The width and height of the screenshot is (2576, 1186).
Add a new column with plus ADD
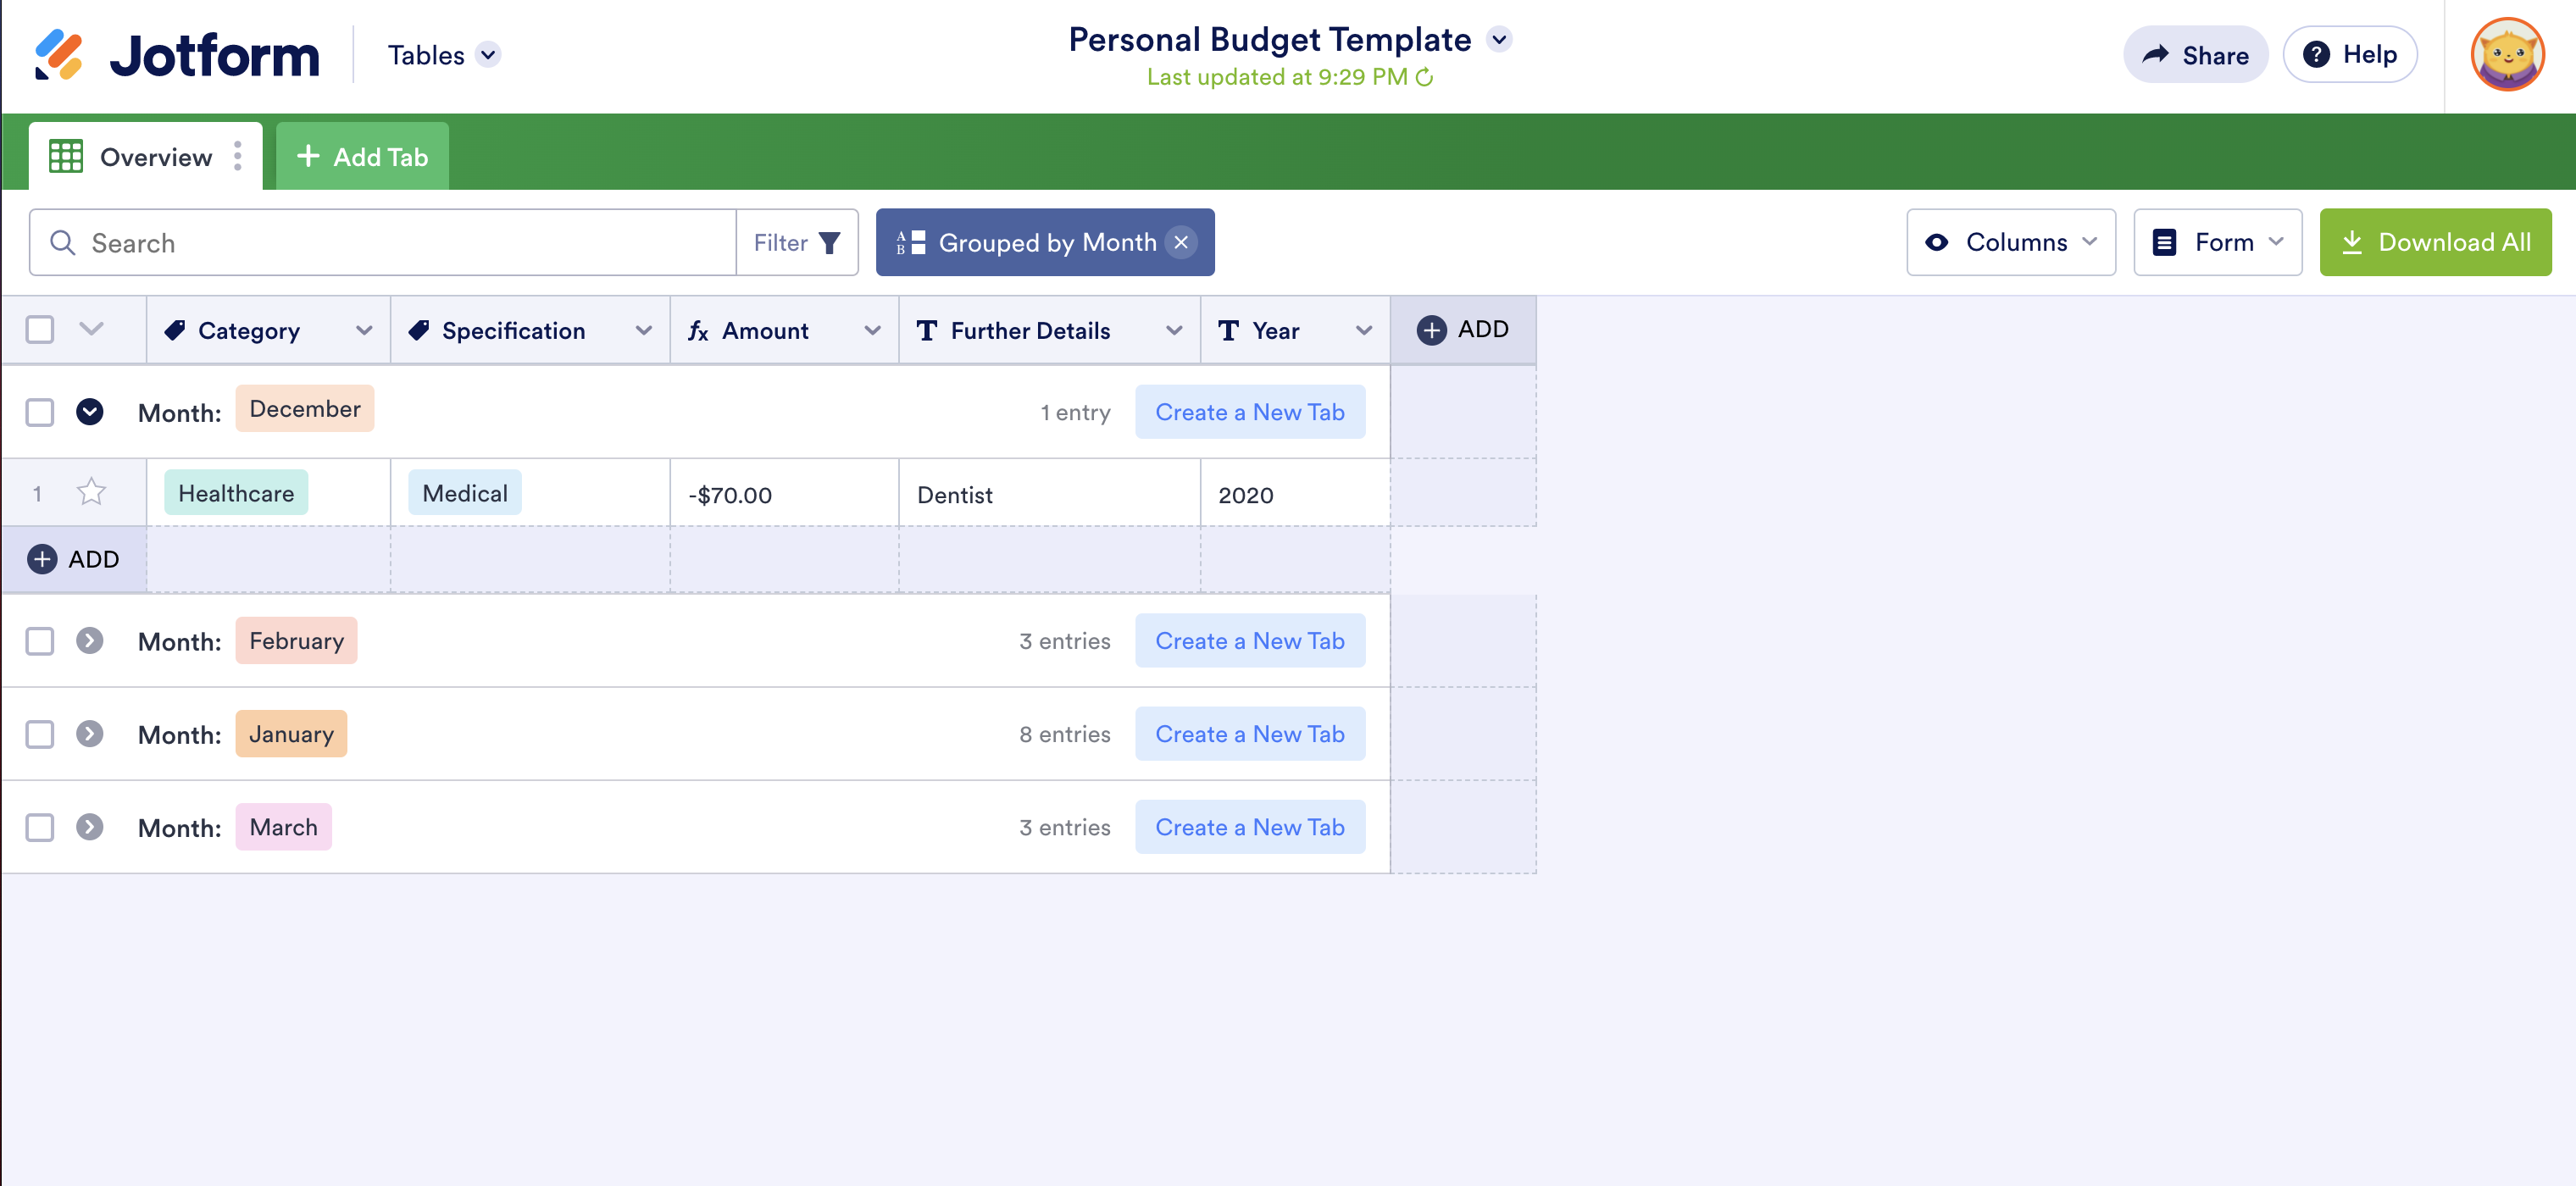1462,329
